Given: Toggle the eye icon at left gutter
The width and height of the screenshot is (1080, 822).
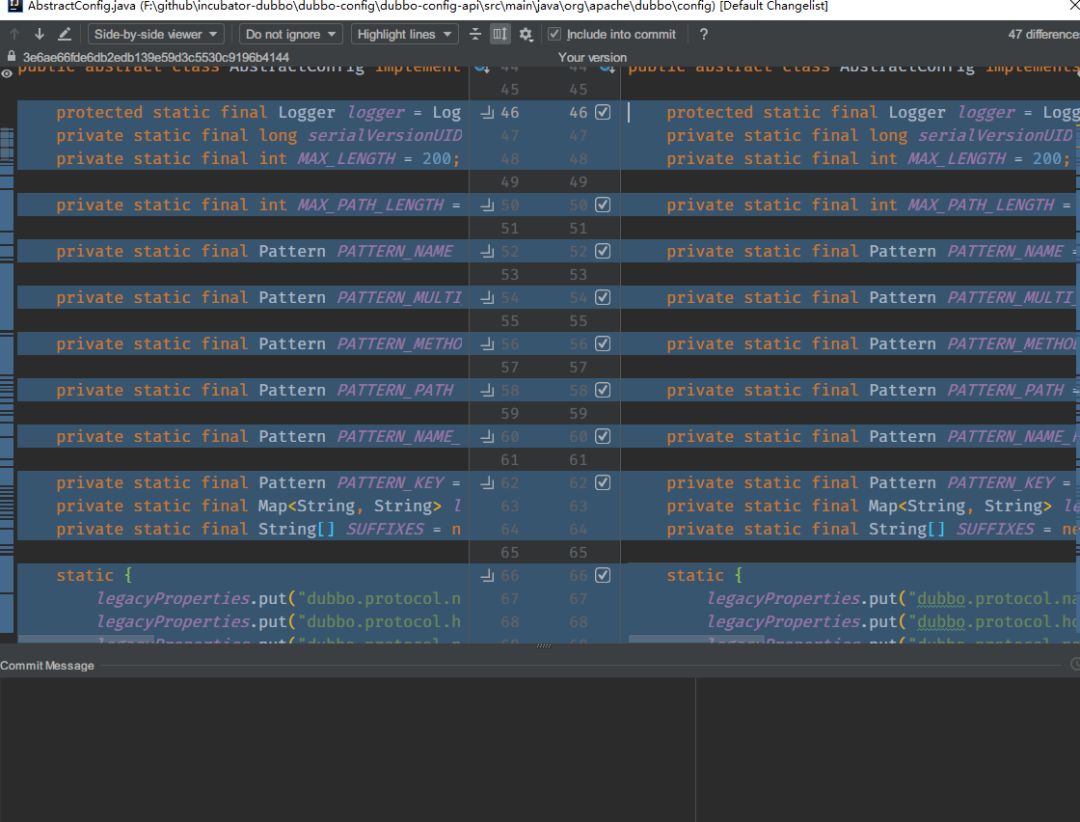Looking at the screenshot, I should point(7,74).
